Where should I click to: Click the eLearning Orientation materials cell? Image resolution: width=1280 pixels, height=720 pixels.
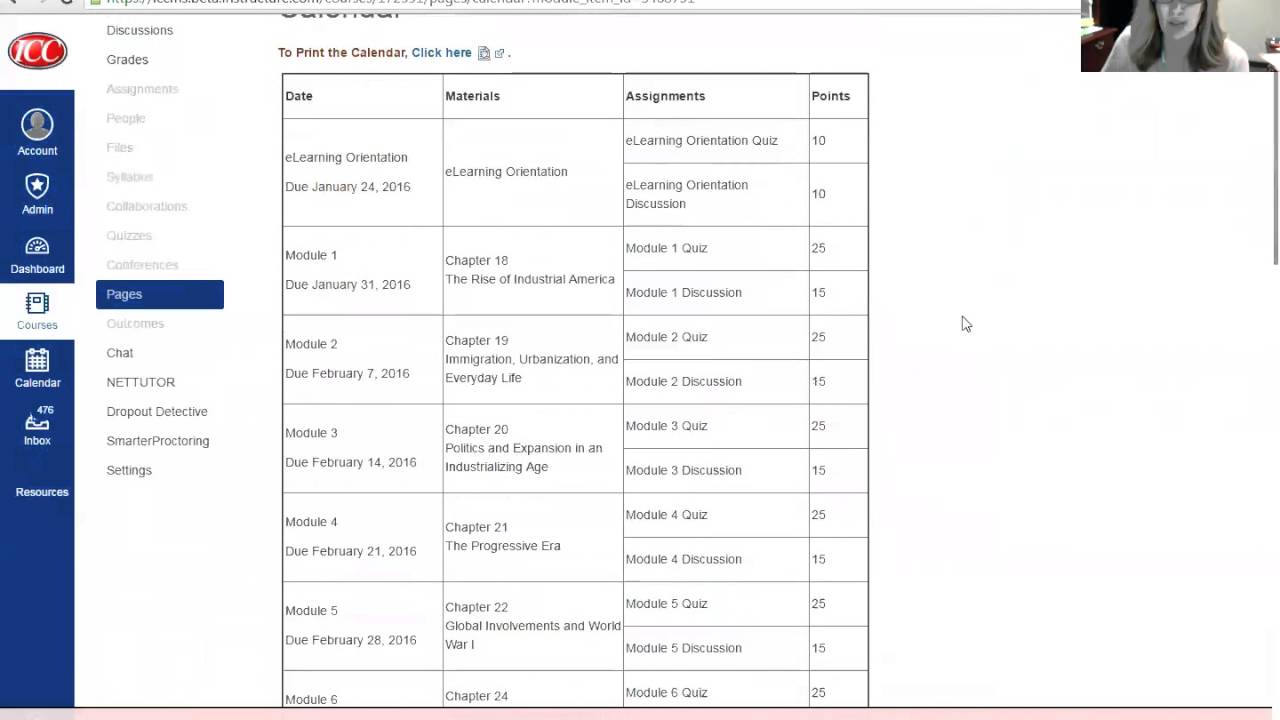[533, 172]
